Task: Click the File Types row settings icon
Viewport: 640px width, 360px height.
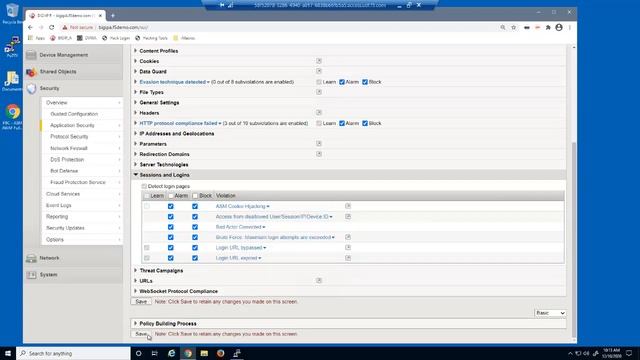Action: (x=319, y=92)
